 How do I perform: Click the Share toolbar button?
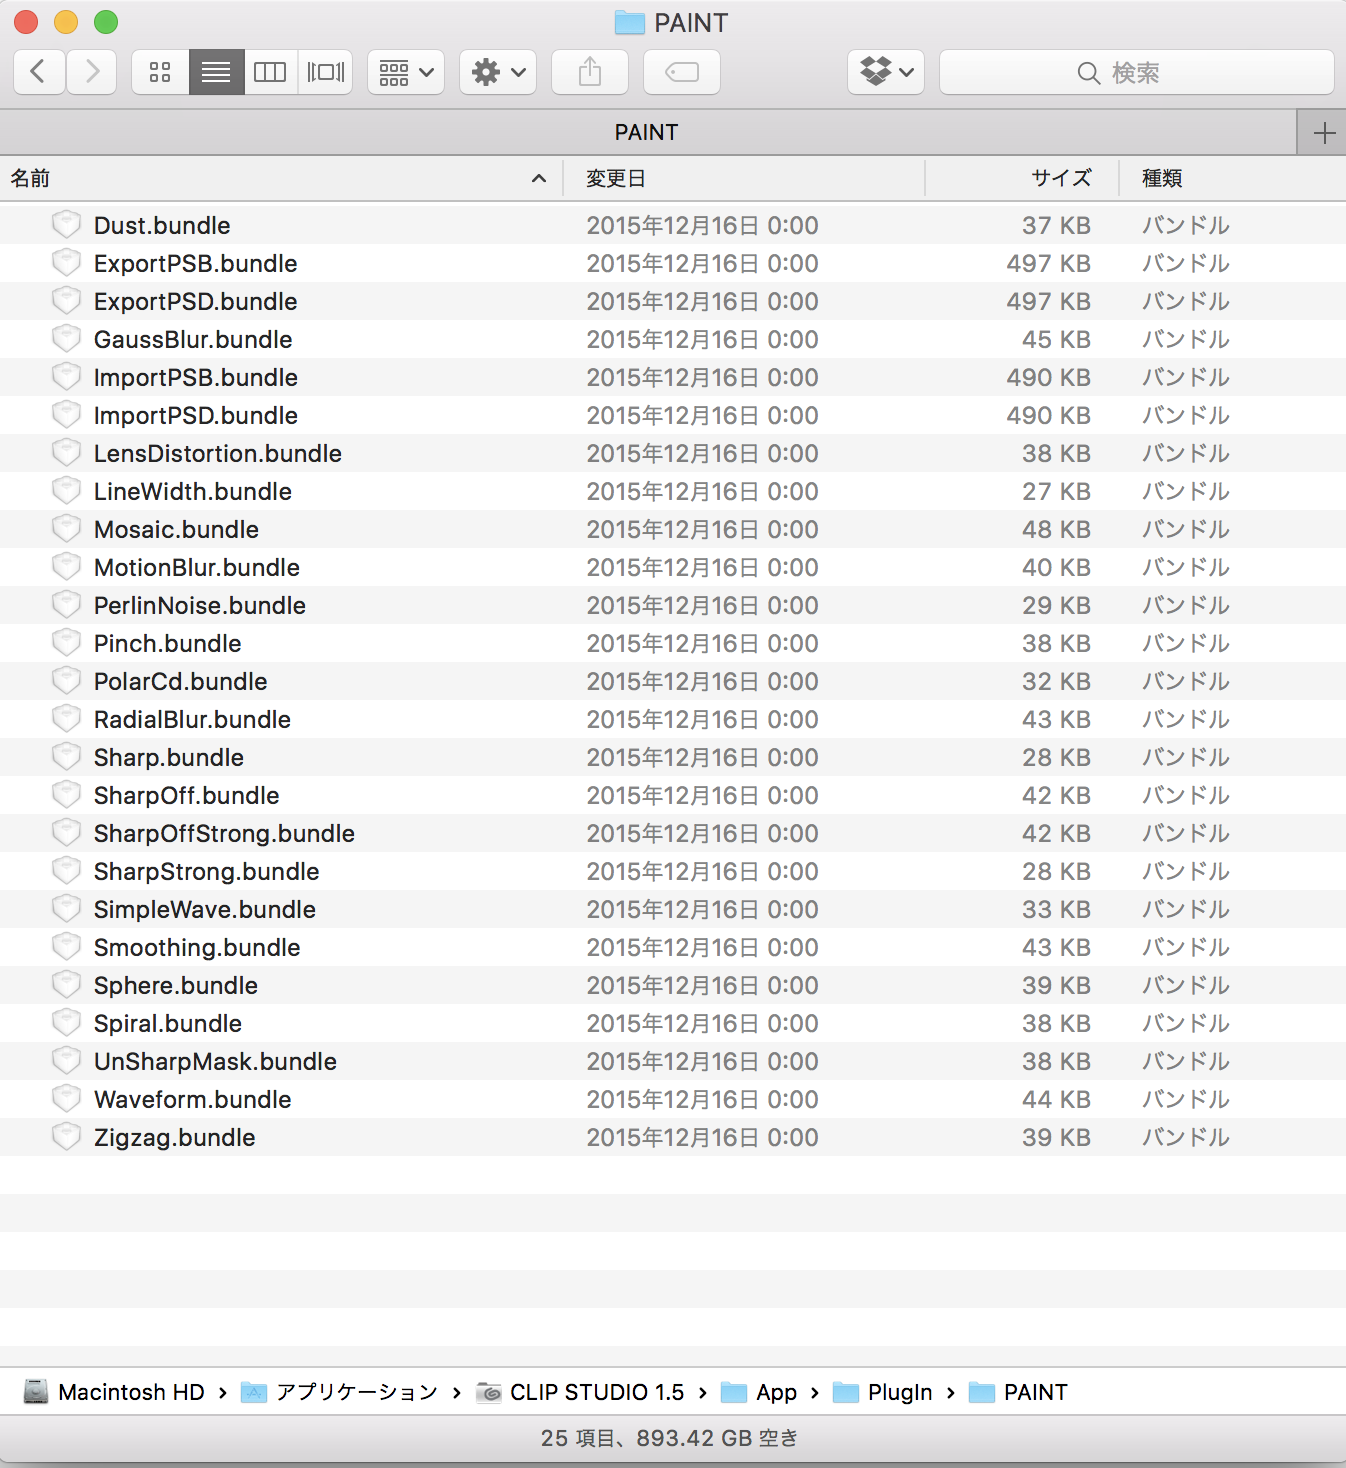pos(590,72)
